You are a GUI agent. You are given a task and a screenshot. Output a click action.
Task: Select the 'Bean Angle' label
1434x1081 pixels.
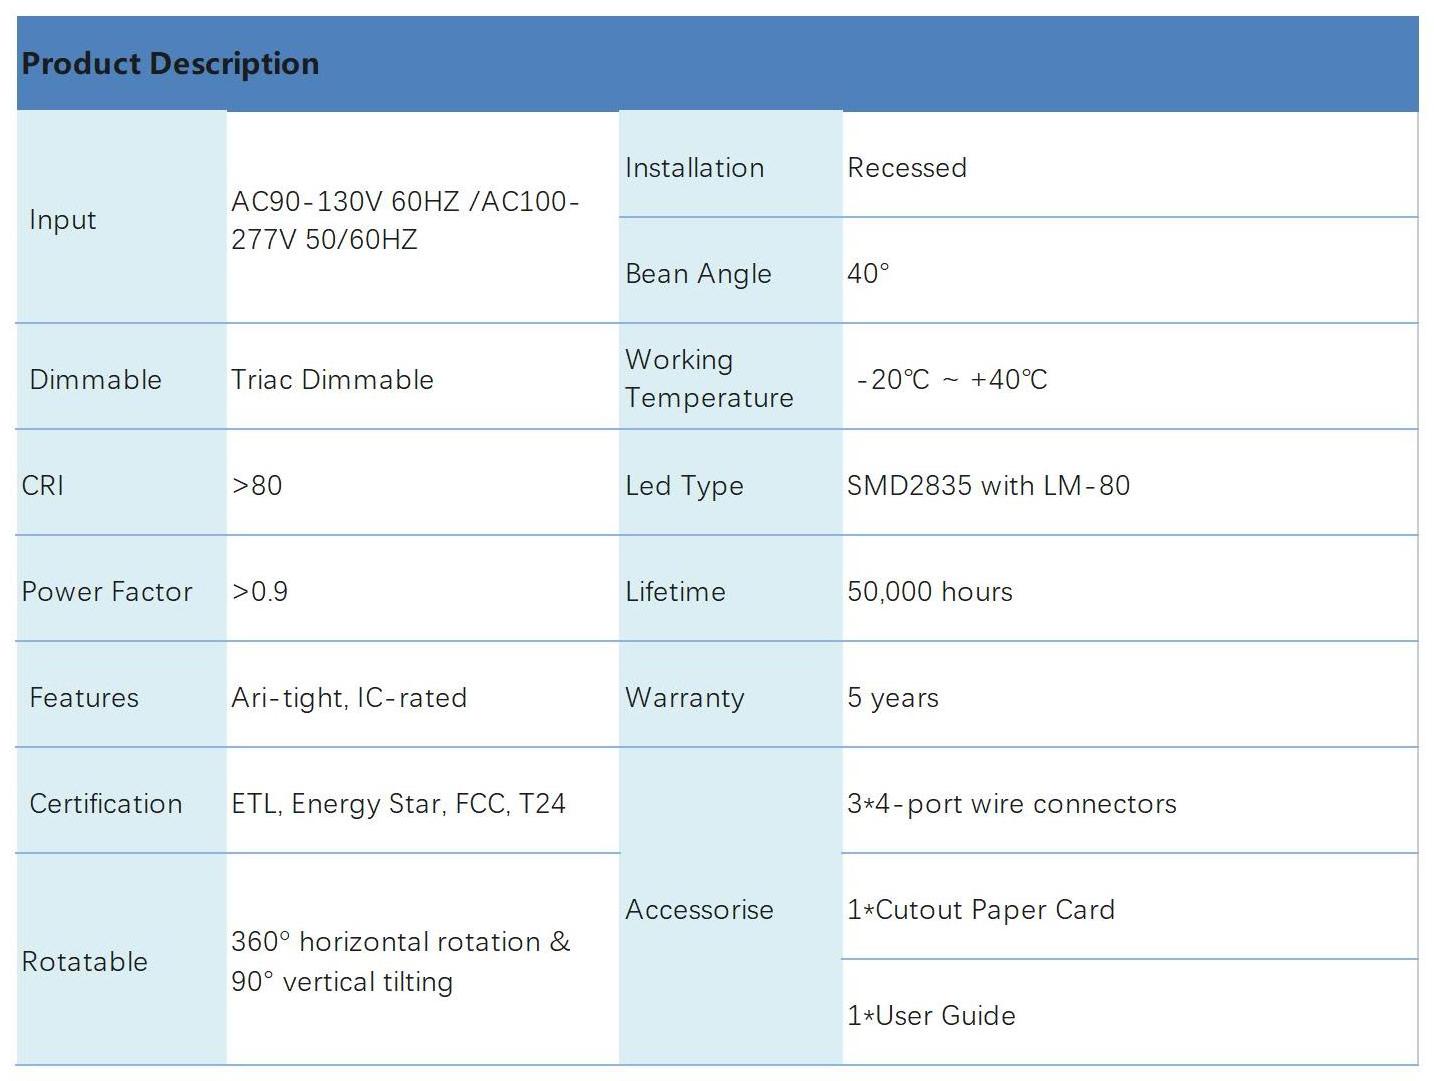pos(698,274)
